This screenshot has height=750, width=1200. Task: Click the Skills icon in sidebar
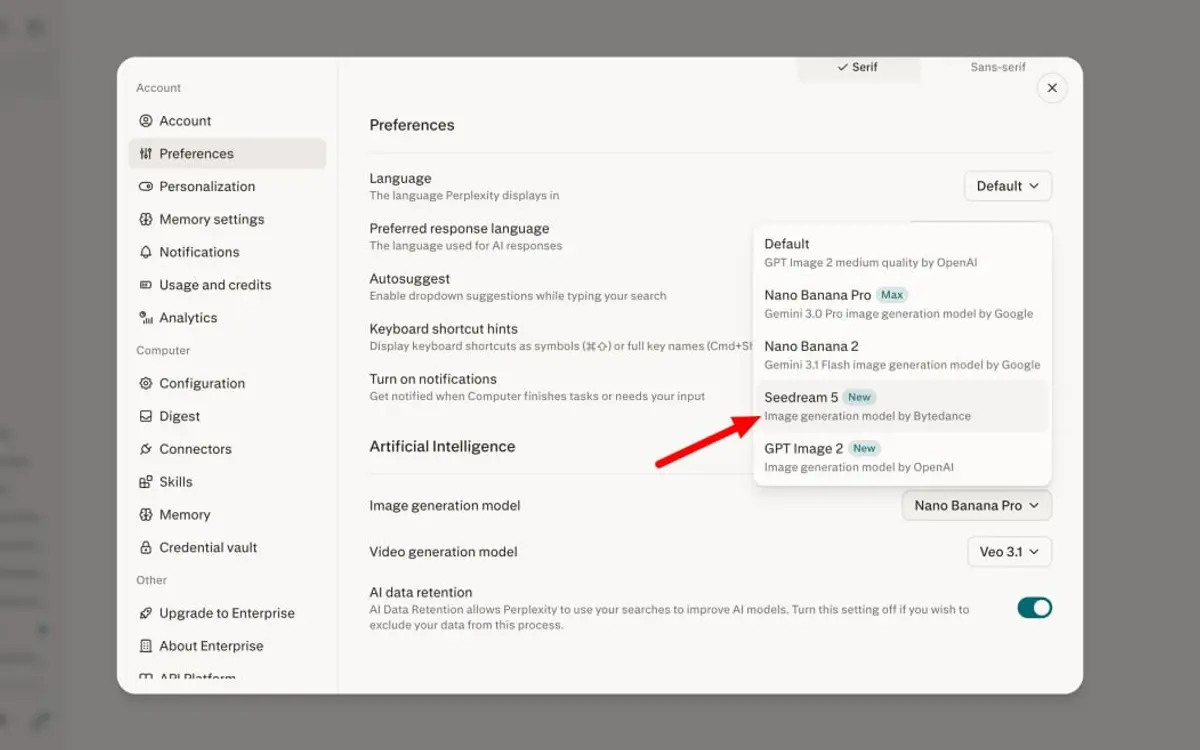point(146,482)
